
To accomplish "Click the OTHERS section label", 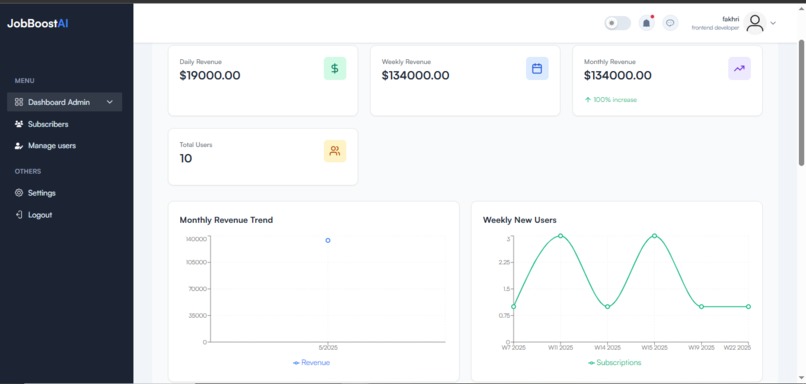I will coord(28,171).
